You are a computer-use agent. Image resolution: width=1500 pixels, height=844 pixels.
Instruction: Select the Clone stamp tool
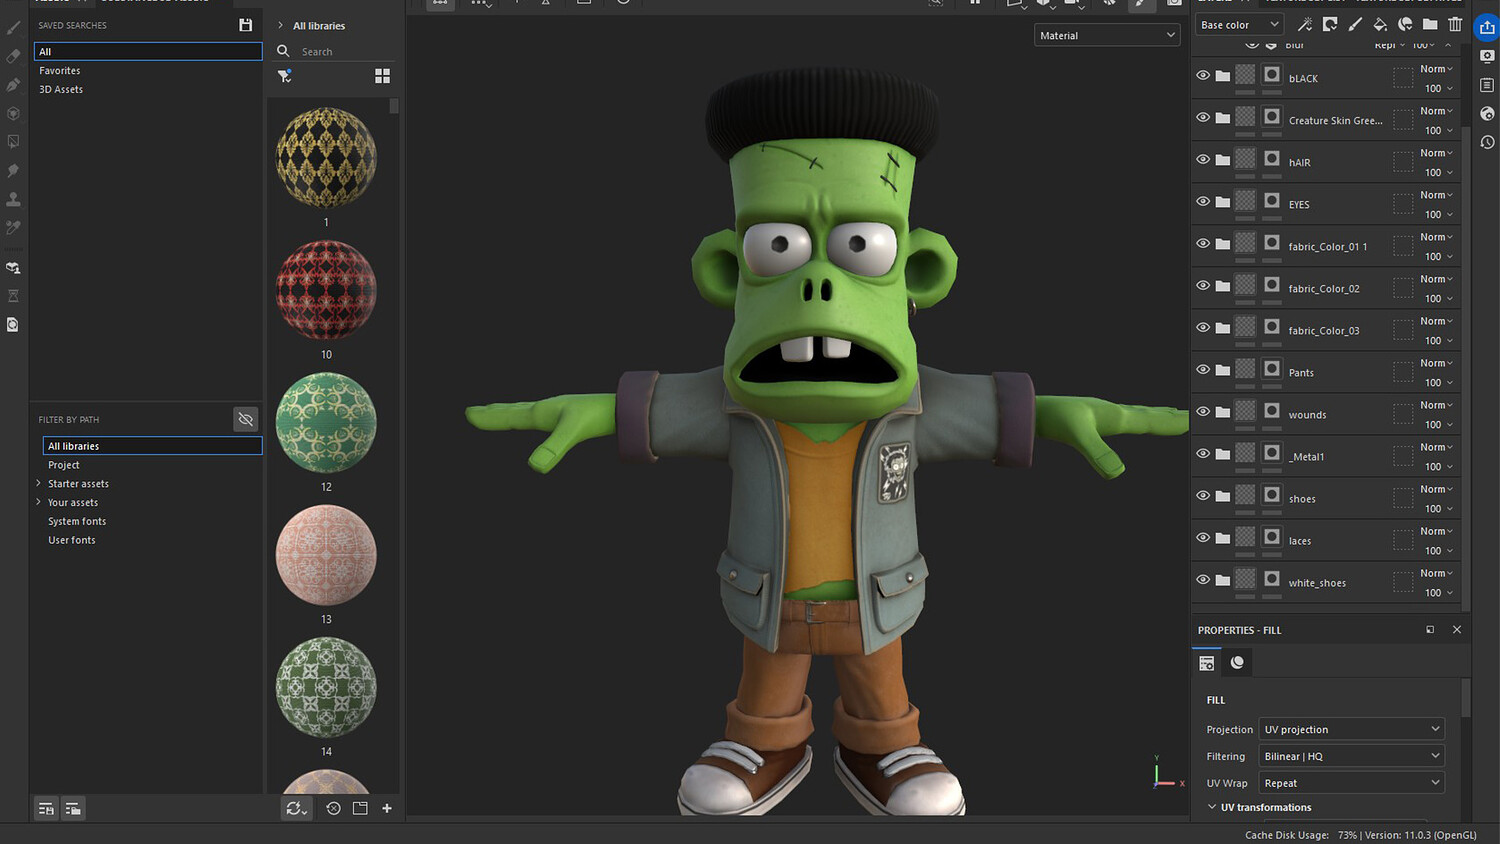(13, 199)
